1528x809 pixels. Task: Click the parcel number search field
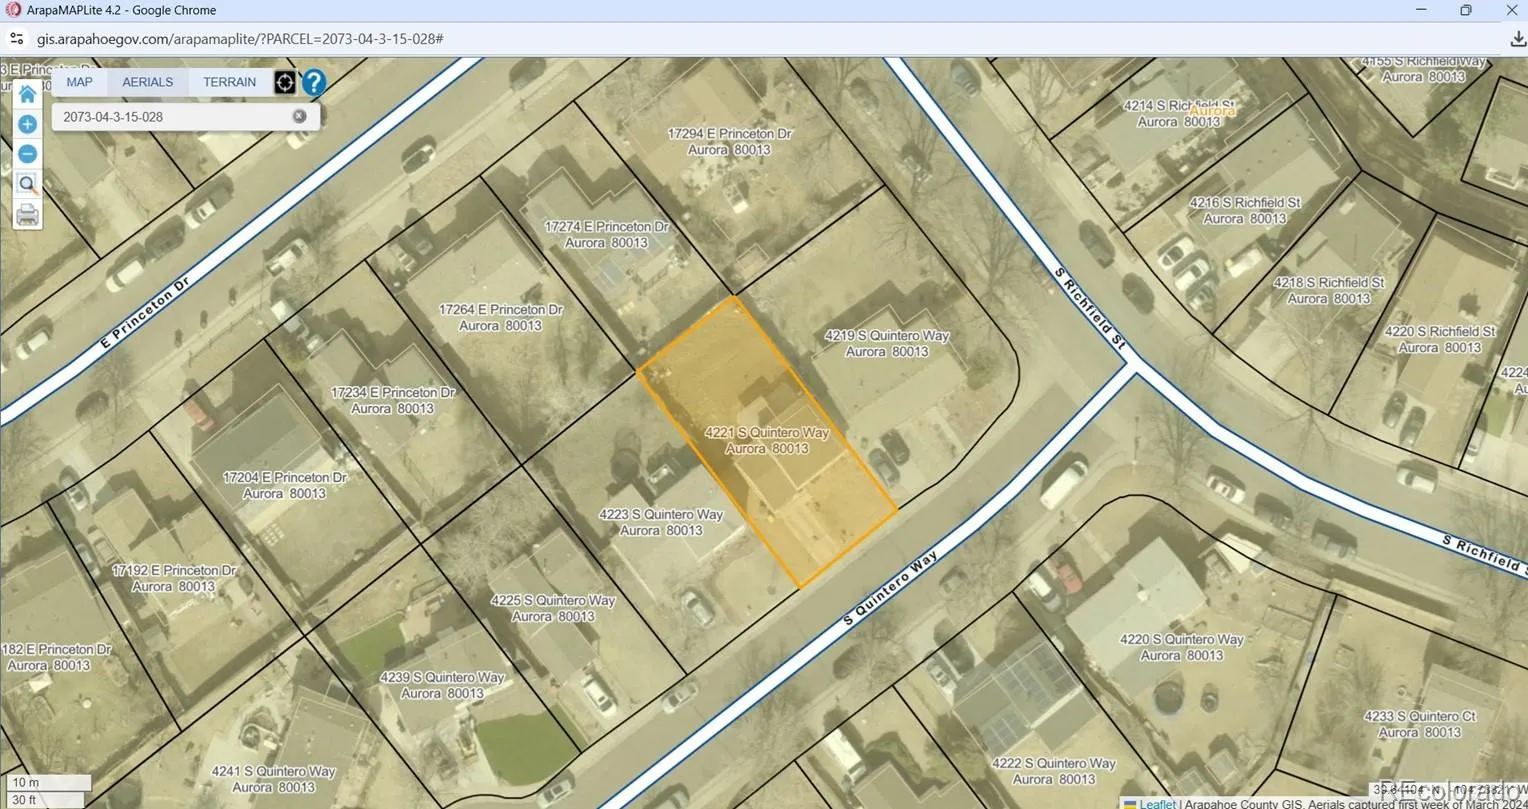[x=172, y=116]
